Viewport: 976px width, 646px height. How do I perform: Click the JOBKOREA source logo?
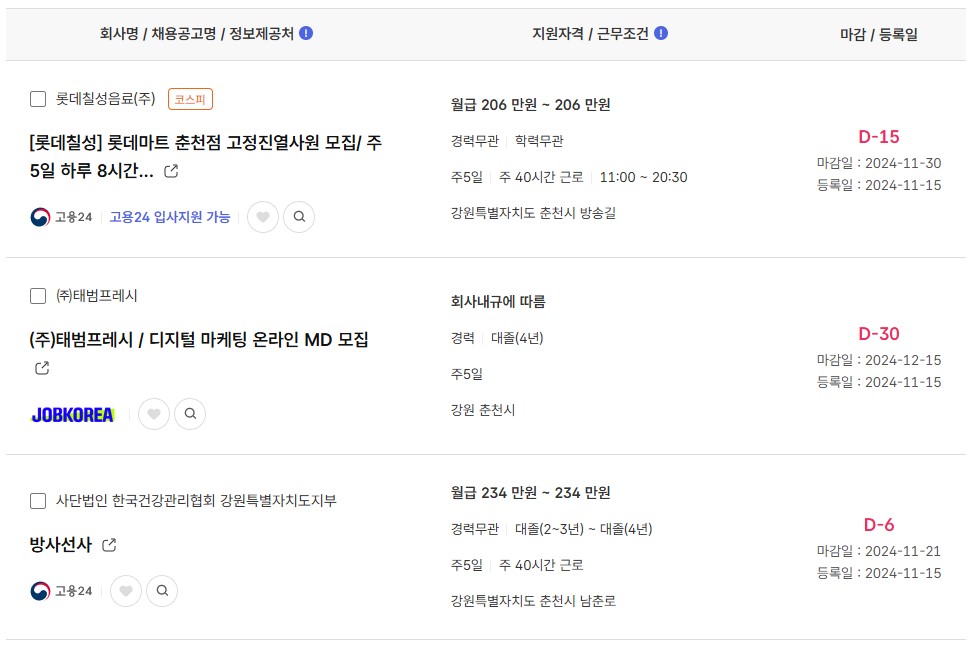point(73,414)
